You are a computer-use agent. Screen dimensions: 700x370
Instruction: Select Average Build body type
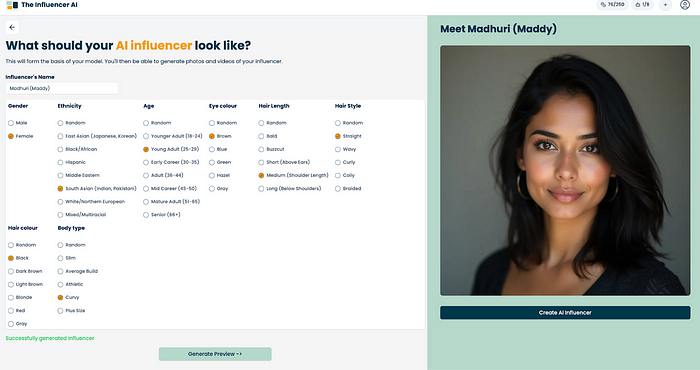pos(78,271)
